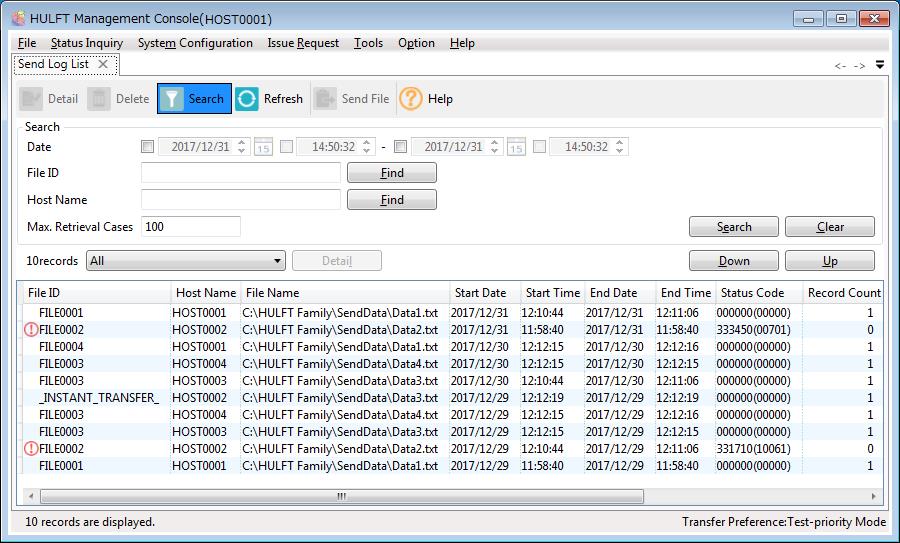900x543 pixels.
Task: Select FILE0001 row dated 2017/12/29
Action: click(x=452, y=466)
